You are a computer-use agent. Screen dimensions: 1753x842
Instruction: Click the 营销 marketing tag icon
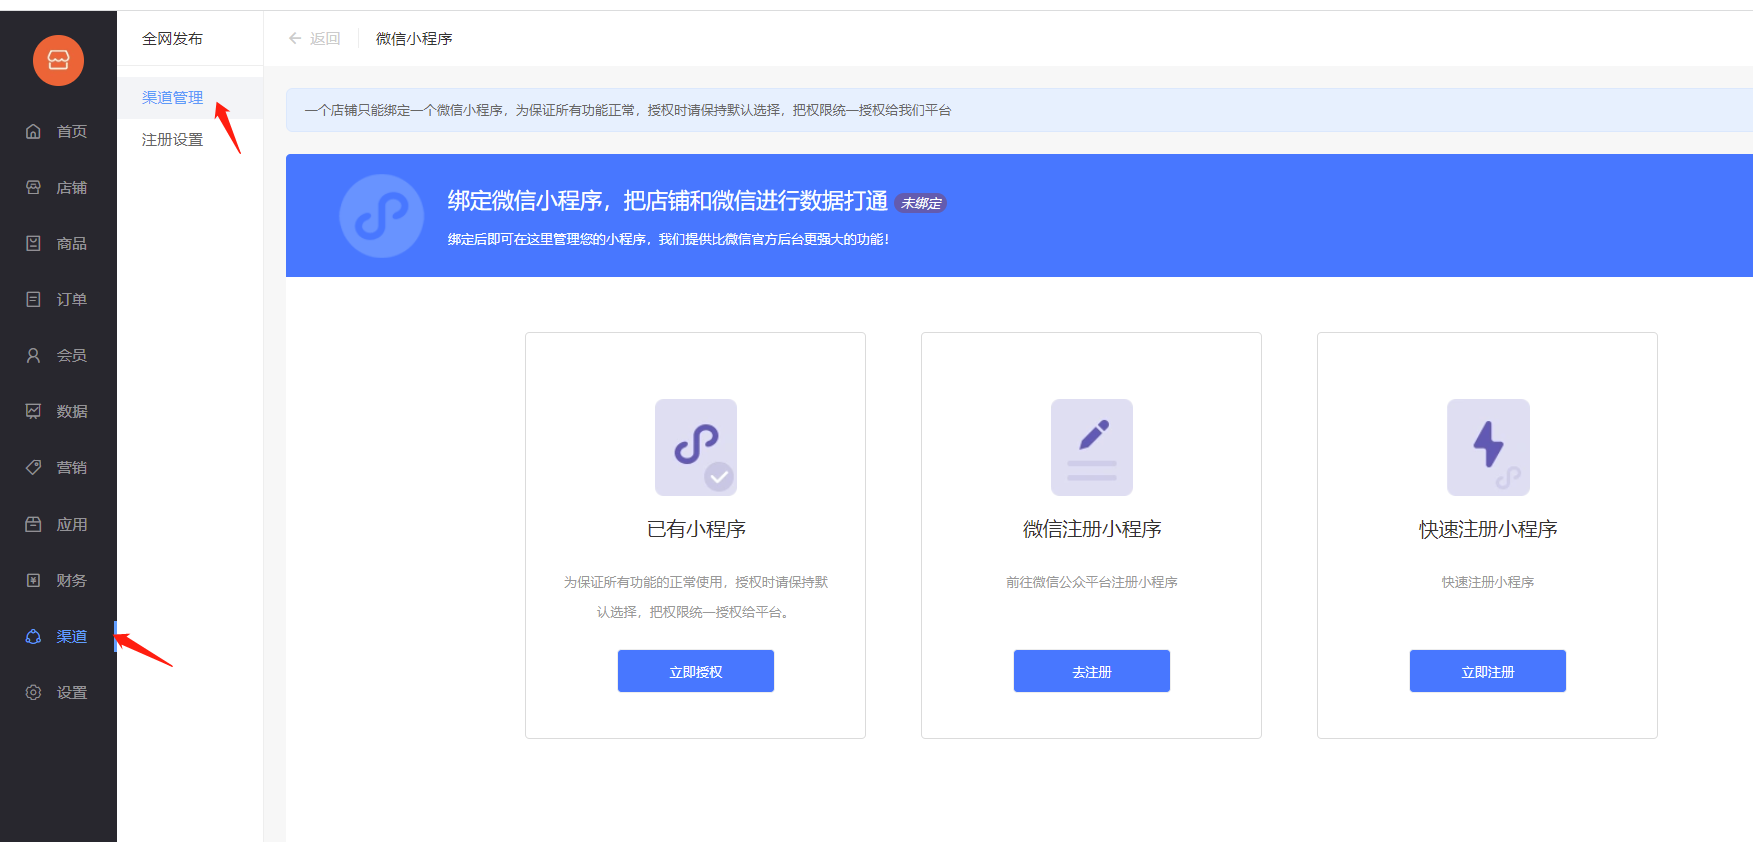pos(33,467)
